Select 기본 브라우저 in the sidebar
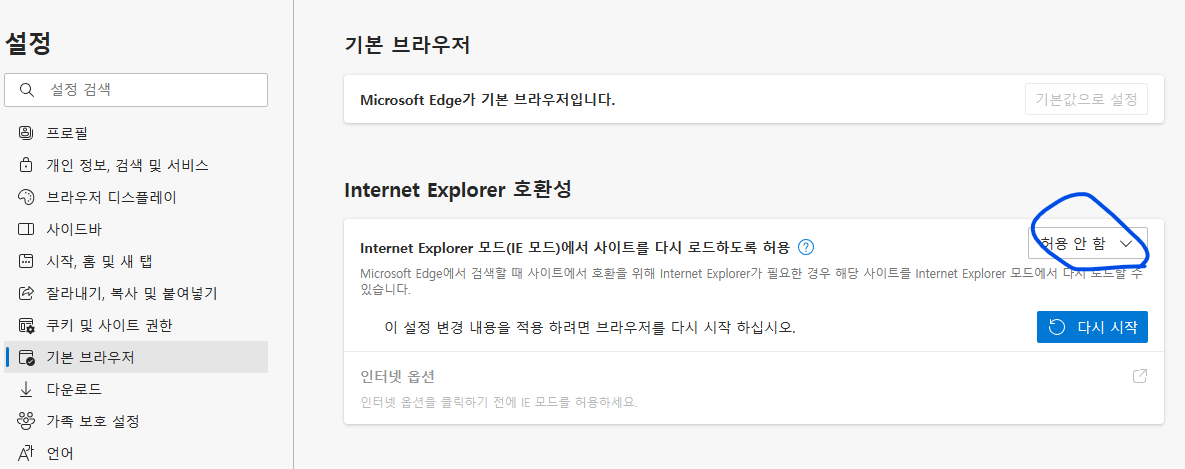This screenshot has width=1185, height=469. pyautogui.click(x=136, y=357)
